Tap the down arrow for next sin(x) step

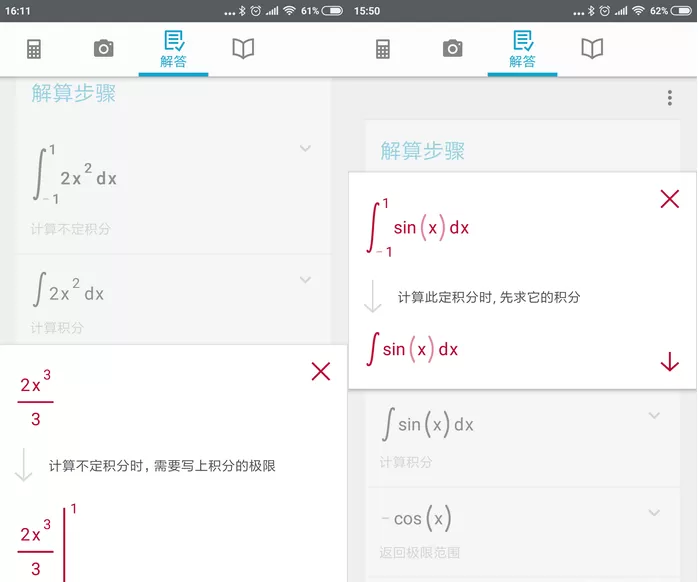click(x=670, y=362)
